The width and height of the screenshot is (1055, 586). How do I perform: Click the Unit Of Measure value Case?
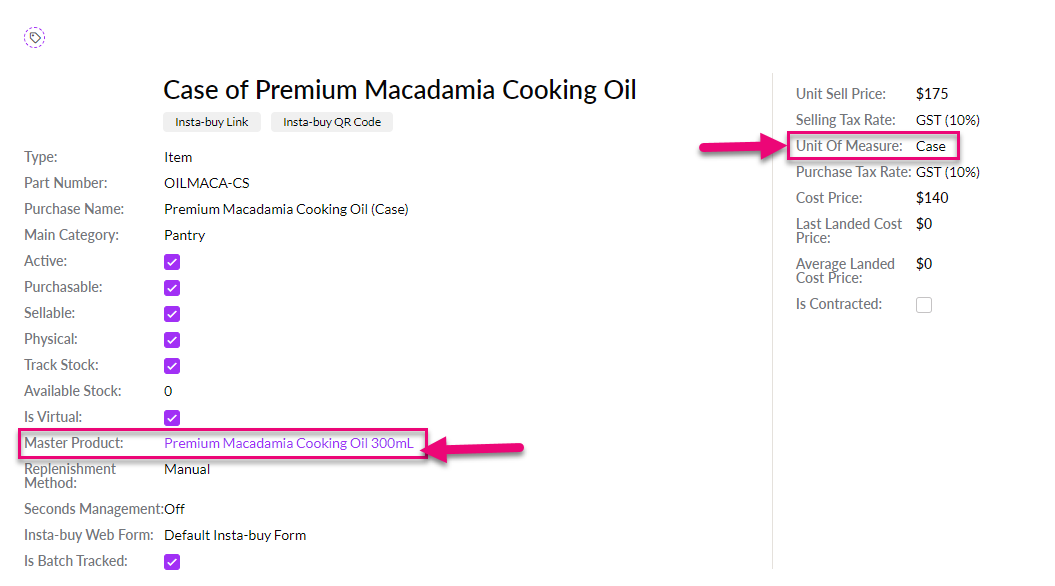930,146
